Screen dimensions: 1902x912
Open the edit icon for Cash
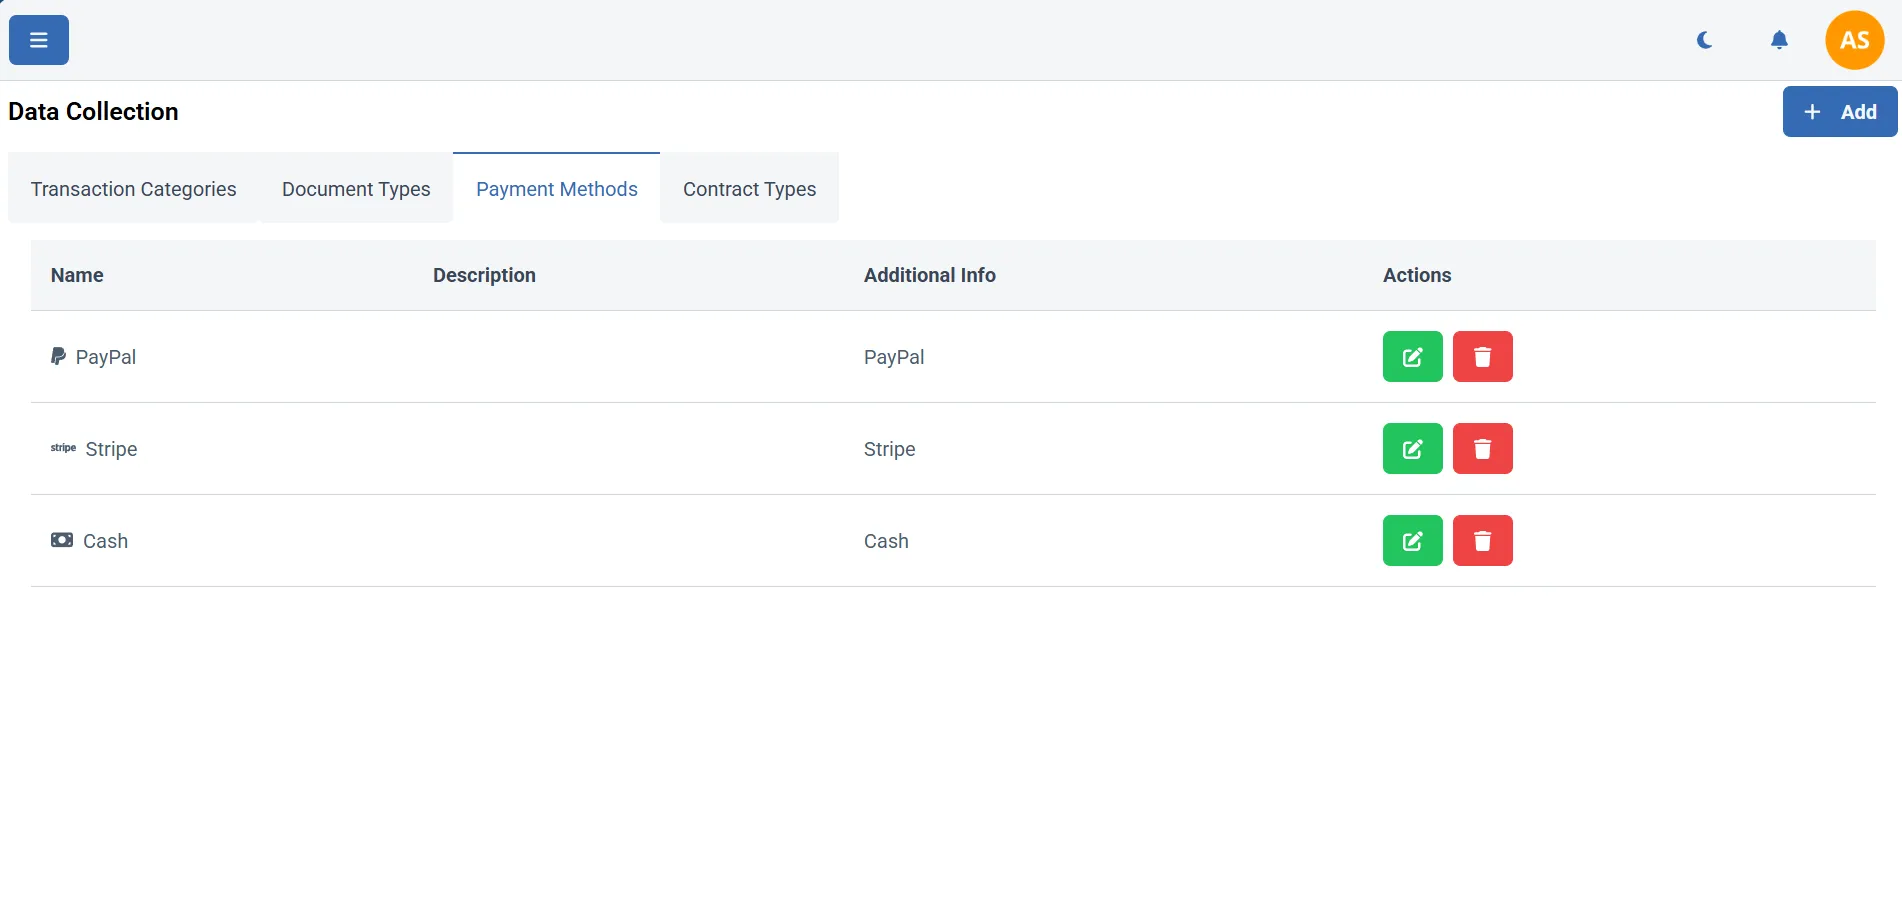(1411, 540)
